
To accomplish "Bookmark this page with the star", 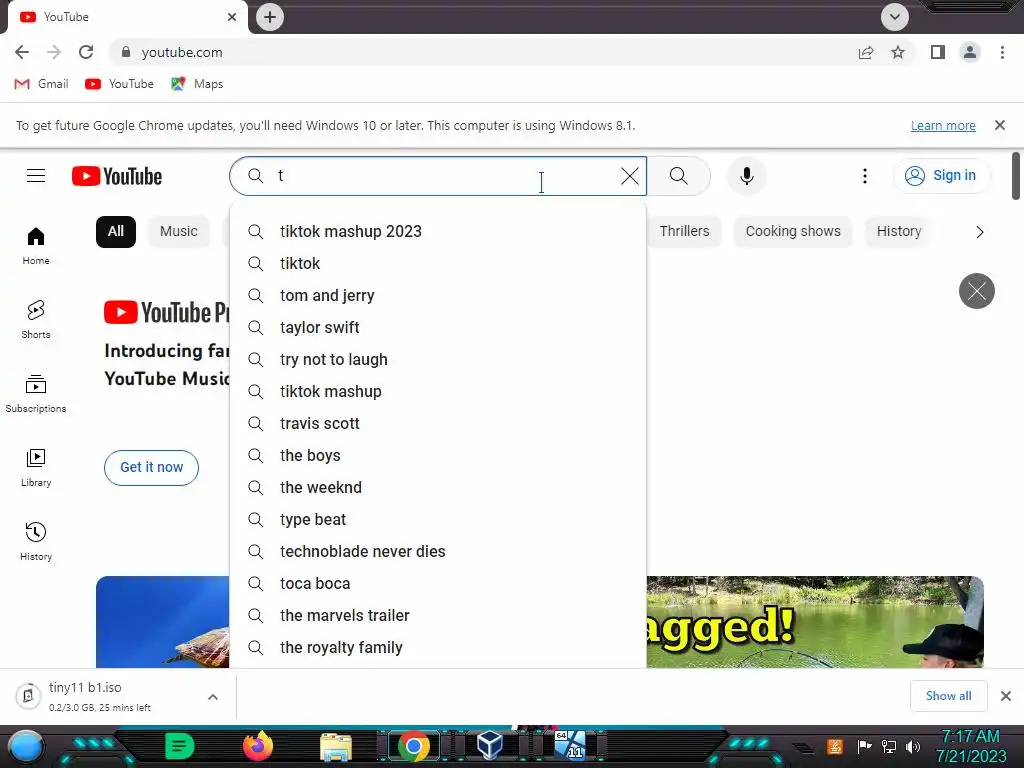I will point(898,52).
